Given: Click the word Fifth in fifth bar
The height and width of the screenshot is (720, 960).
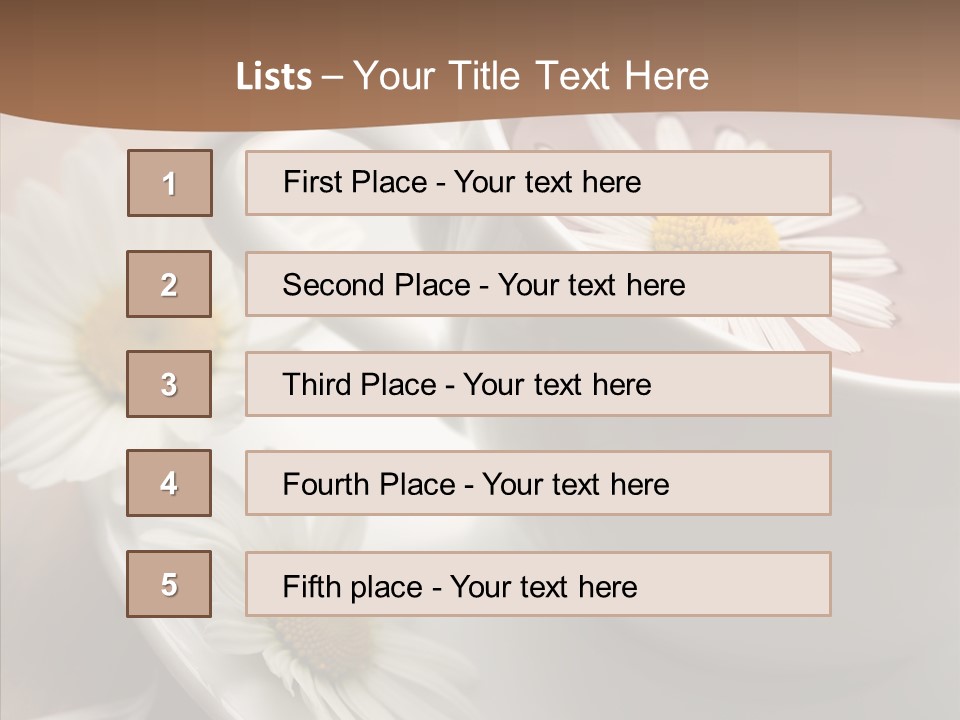Looking at the screenshot, I should pyautogui.click(x=311, y=586).
